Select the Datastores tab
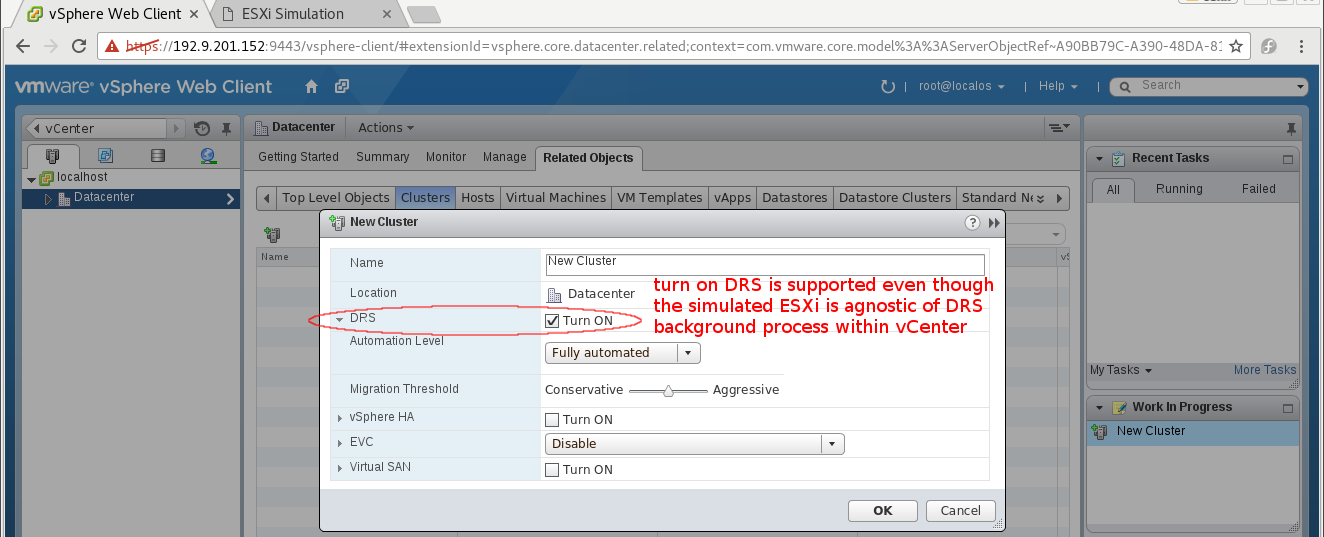The width and height of the screenshot is (1324, 537). [795, 198]
